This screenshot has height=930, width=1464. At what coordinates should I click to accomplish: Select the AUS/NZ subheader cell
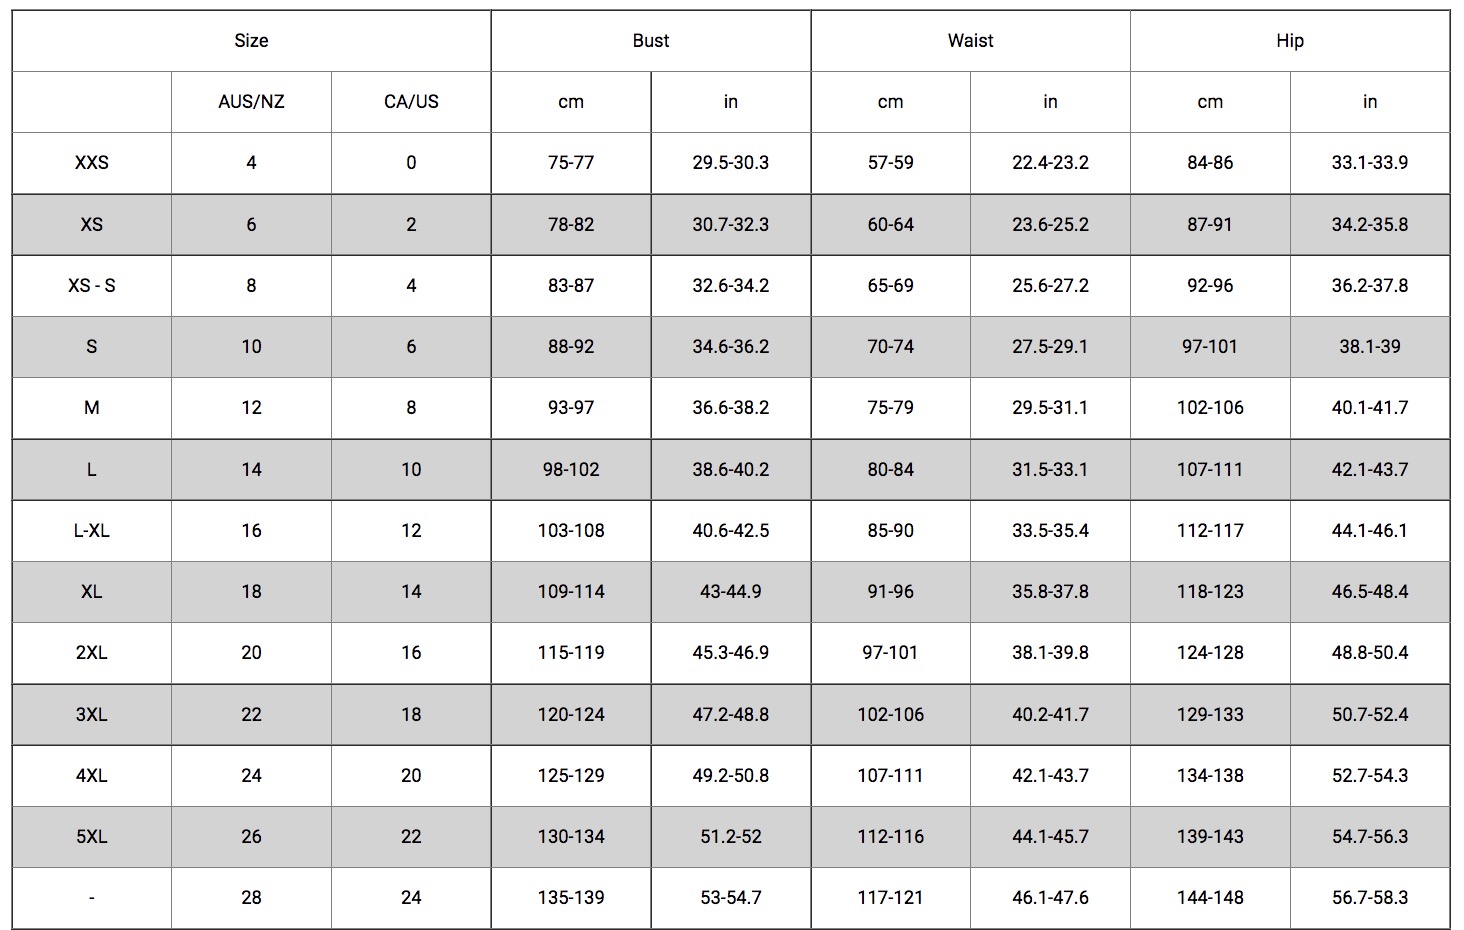251,102
